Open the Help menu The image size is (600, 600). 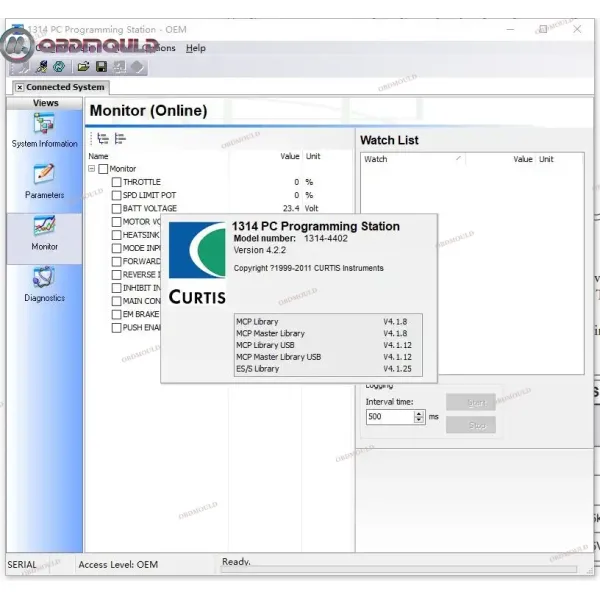pyautogui.click(x=196, y=48)
